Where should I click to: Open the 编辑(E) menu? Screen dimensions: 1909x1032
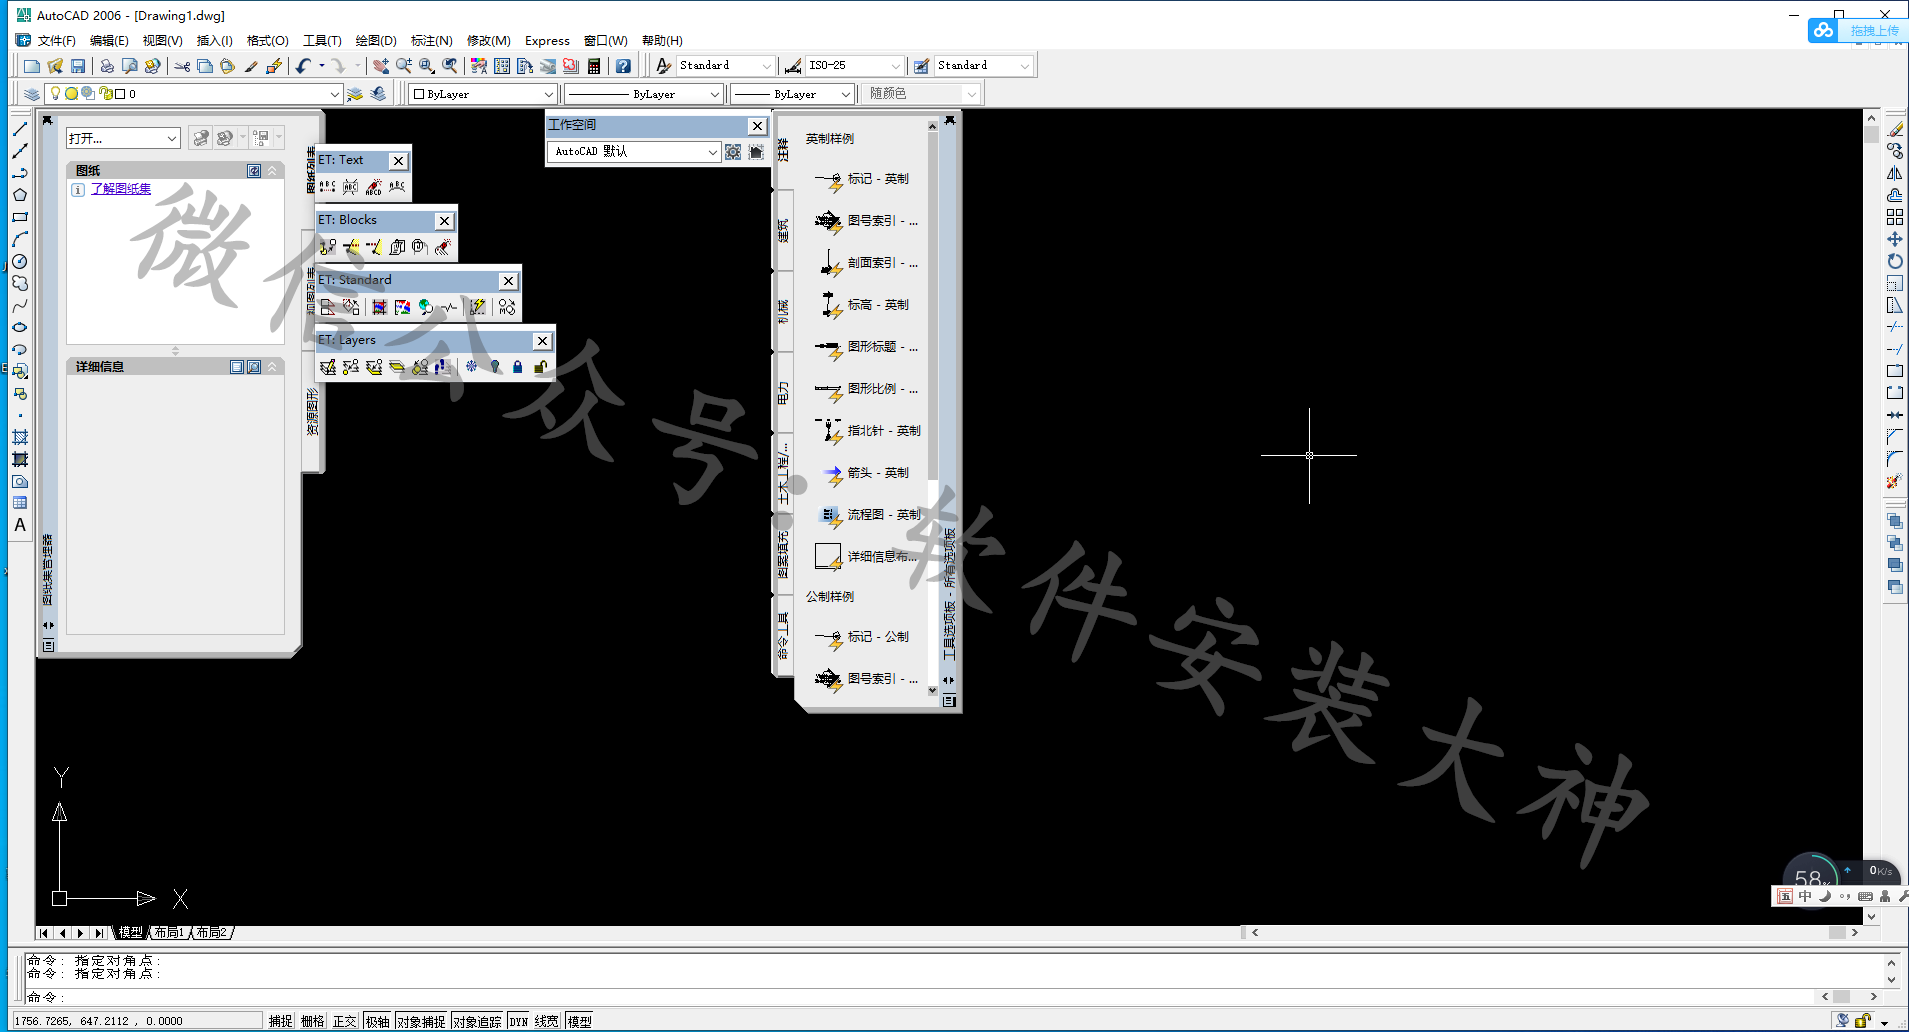(x=109, y=41)
